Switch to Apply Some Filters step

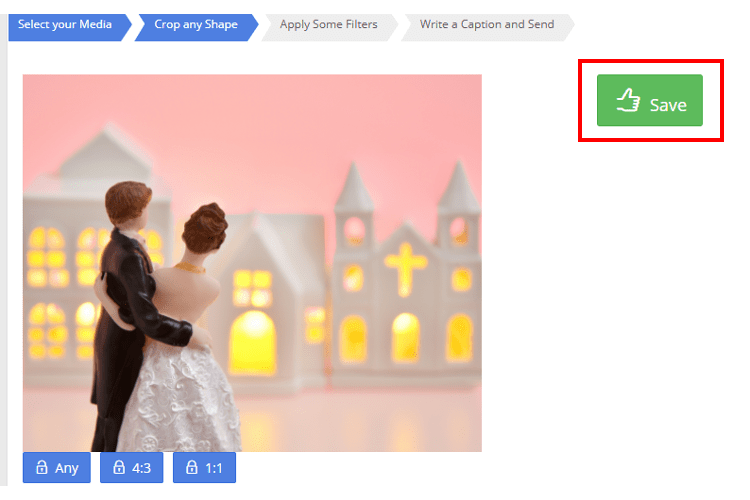coord(328,24)
